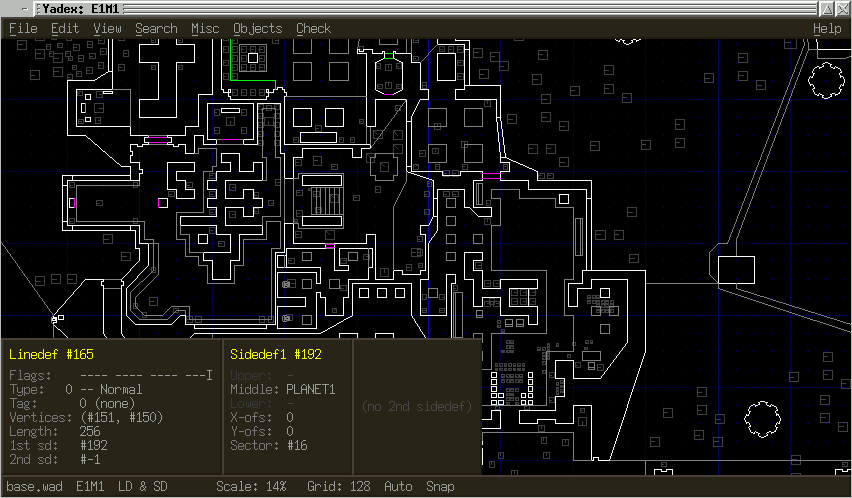Click the Middle texture PLANET1 value
Screen dimensions: 852x498
pos(311,390)
